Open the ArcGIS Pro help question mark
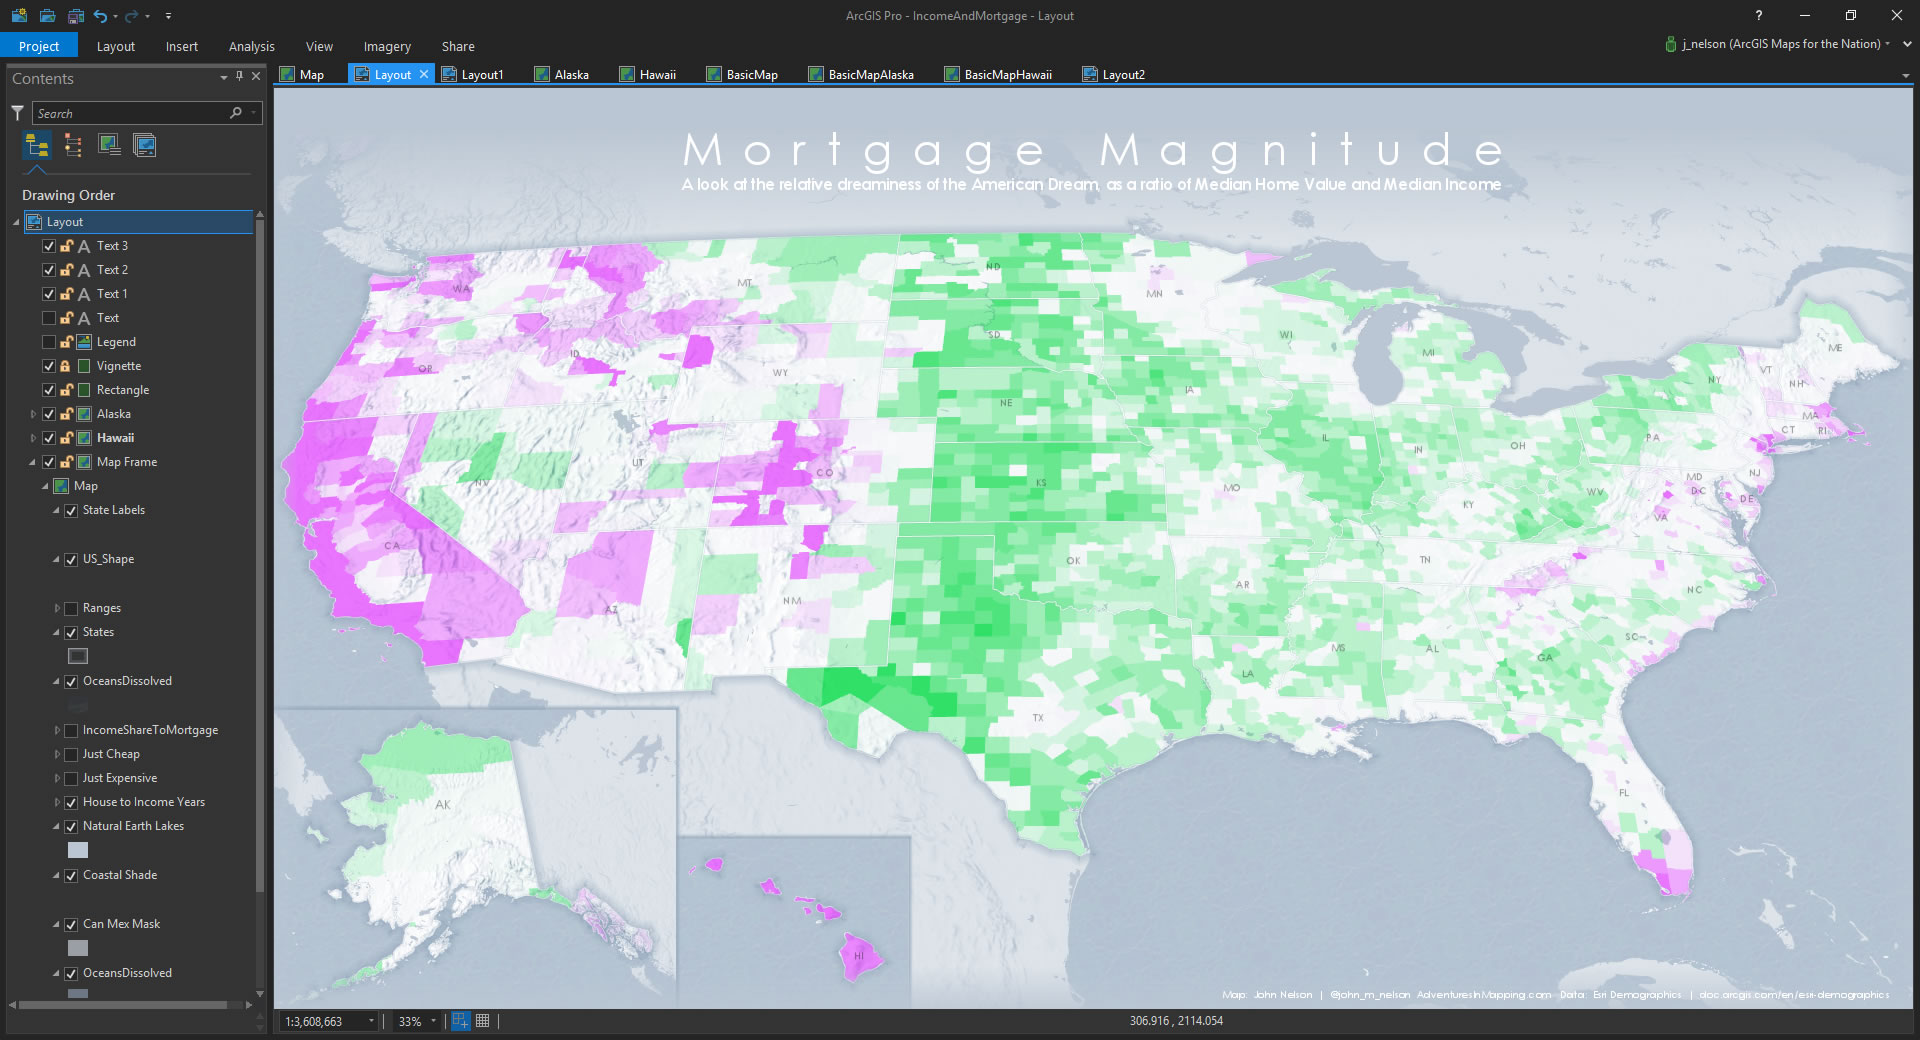 1758,15
